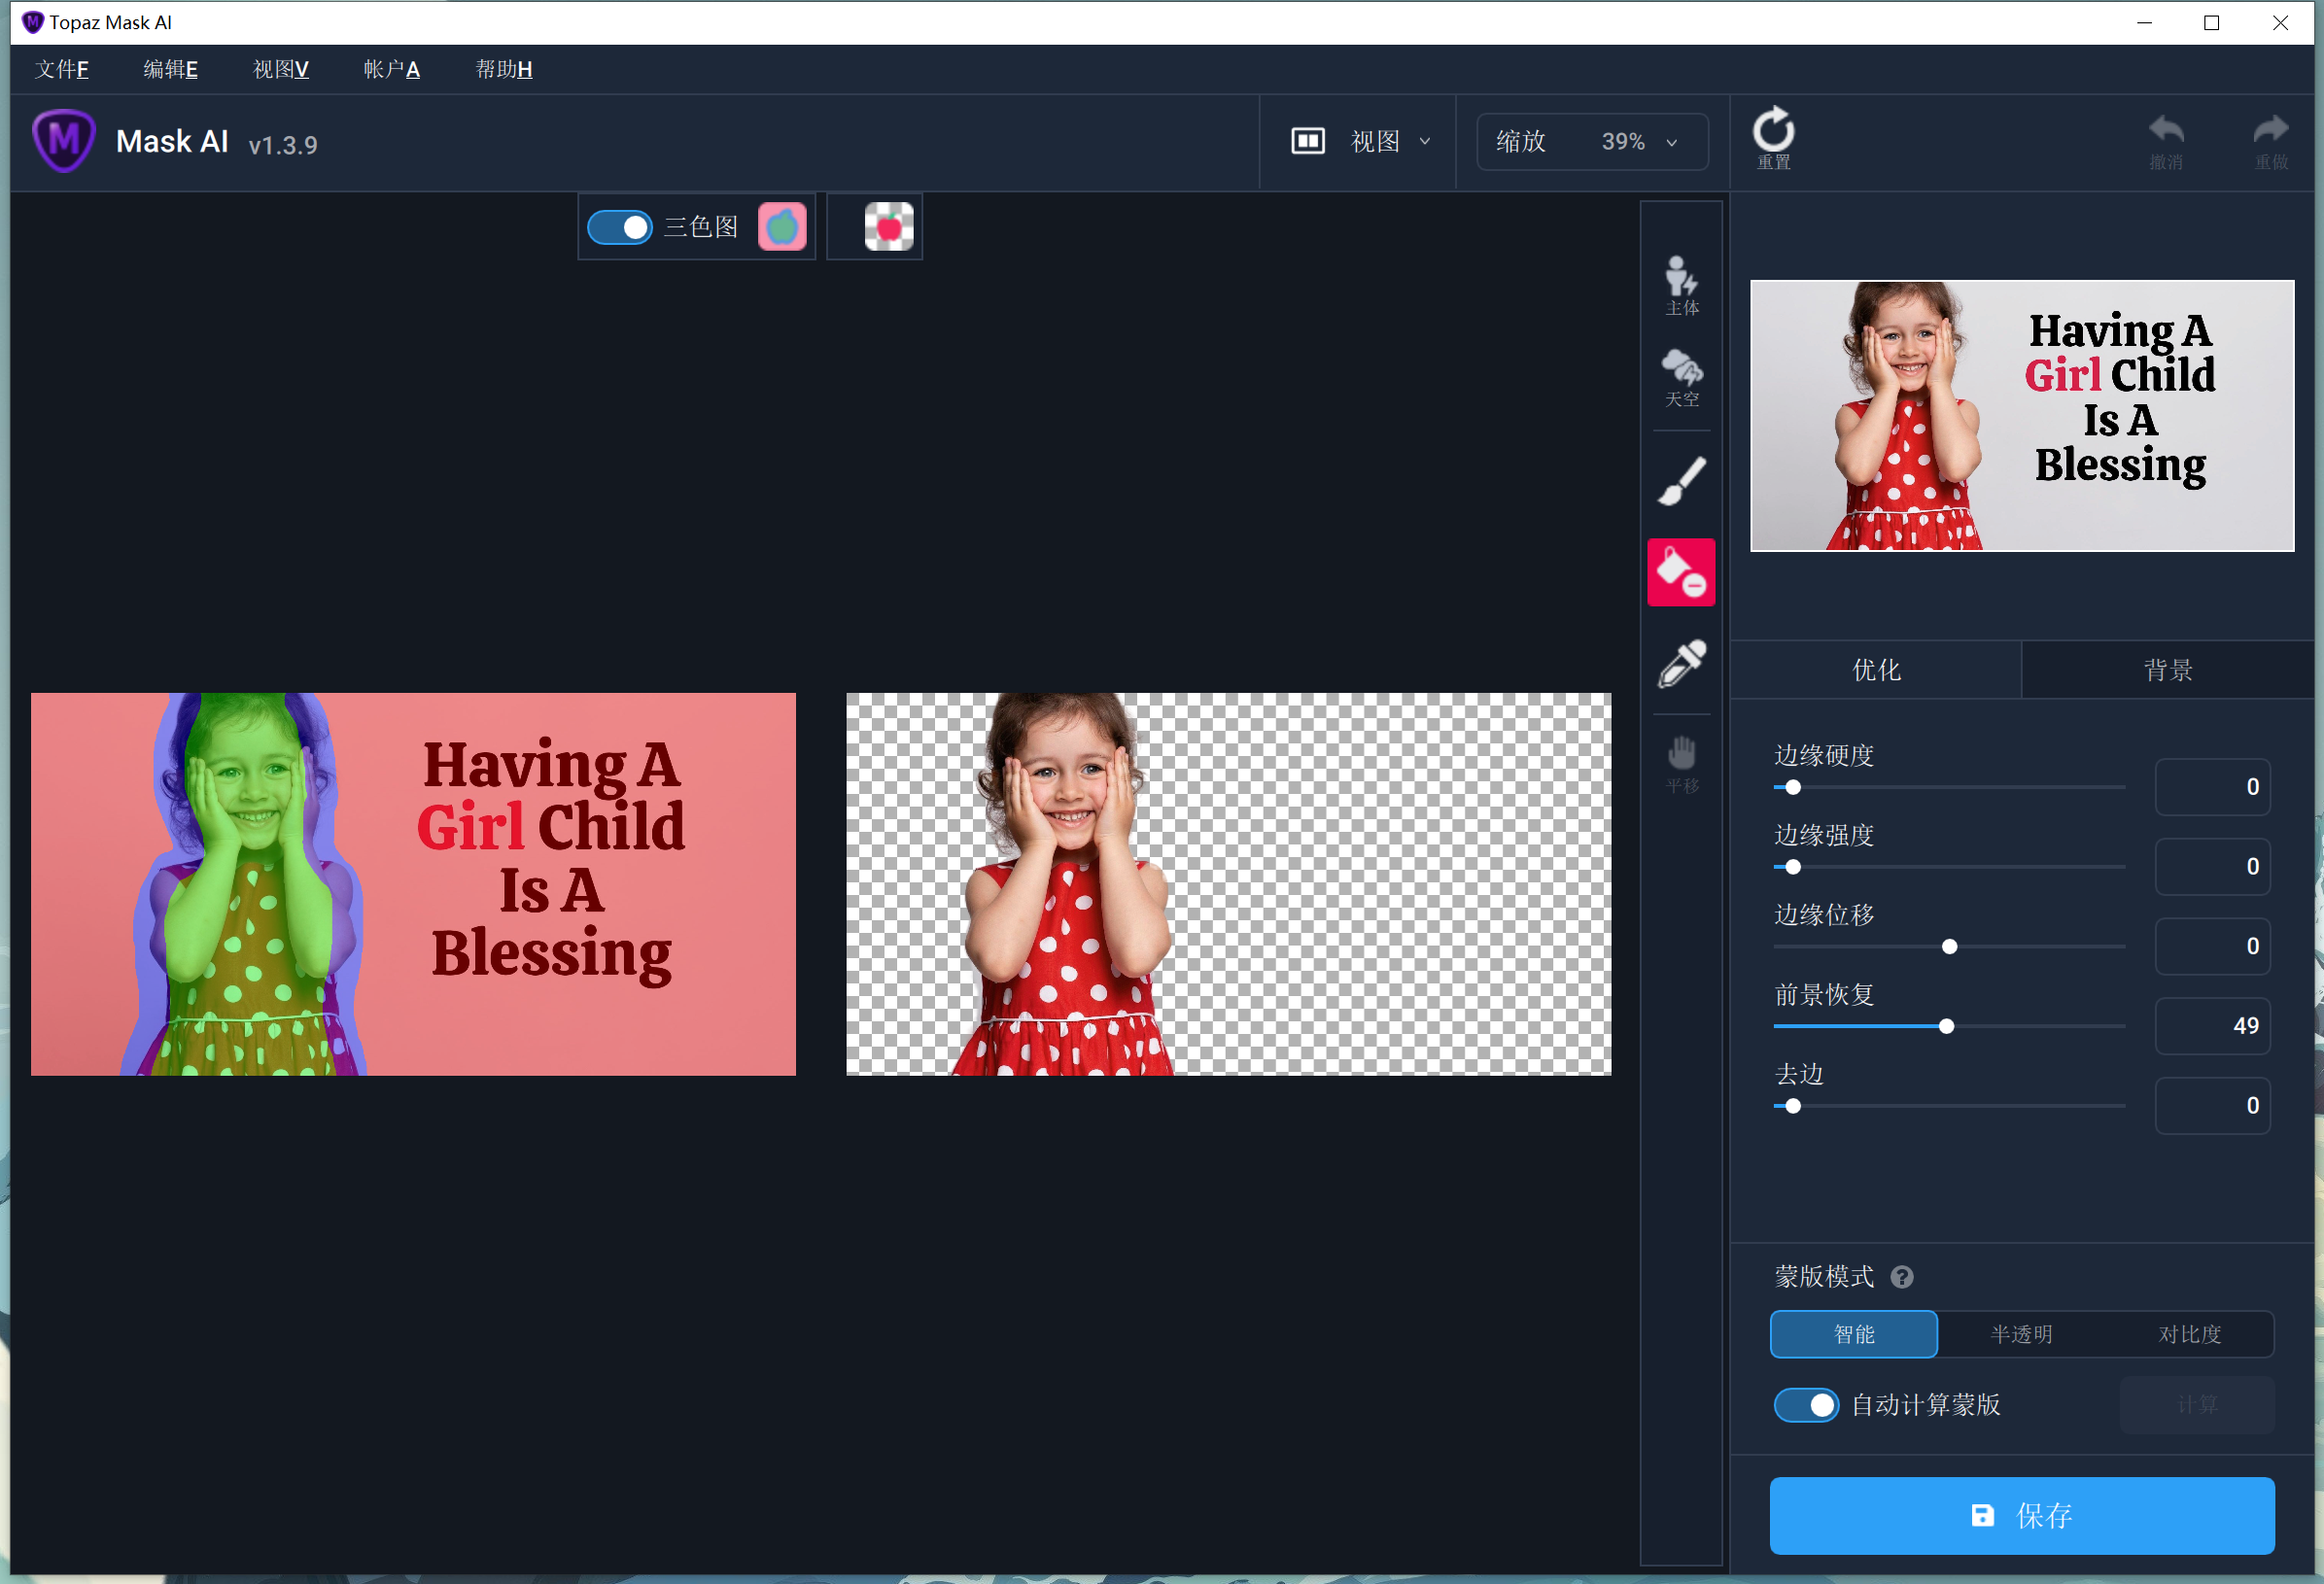Viewport: 2324px width, 1584px height.
Task: Select the Contrast (对比度) mask mode
Action: [2189, 1334]
